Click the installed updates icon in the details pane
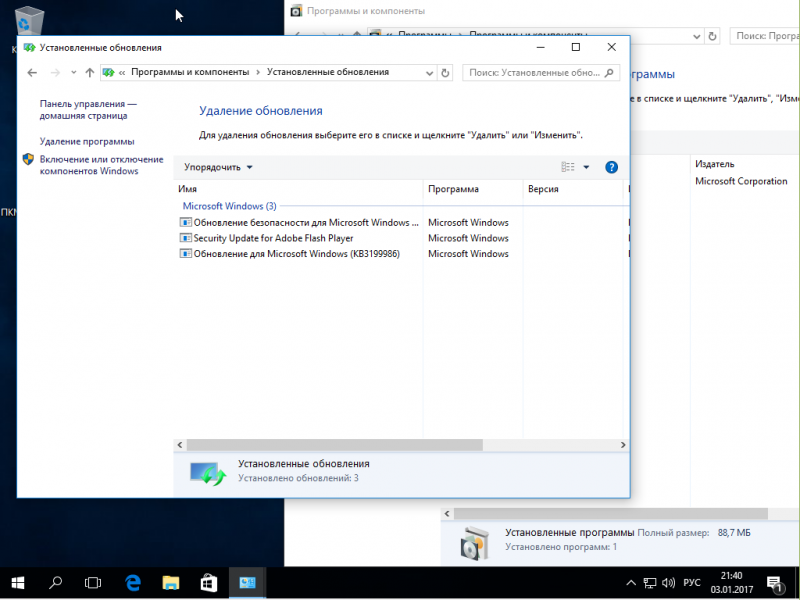Screen dimensions: 800x600 click(208, 473)
